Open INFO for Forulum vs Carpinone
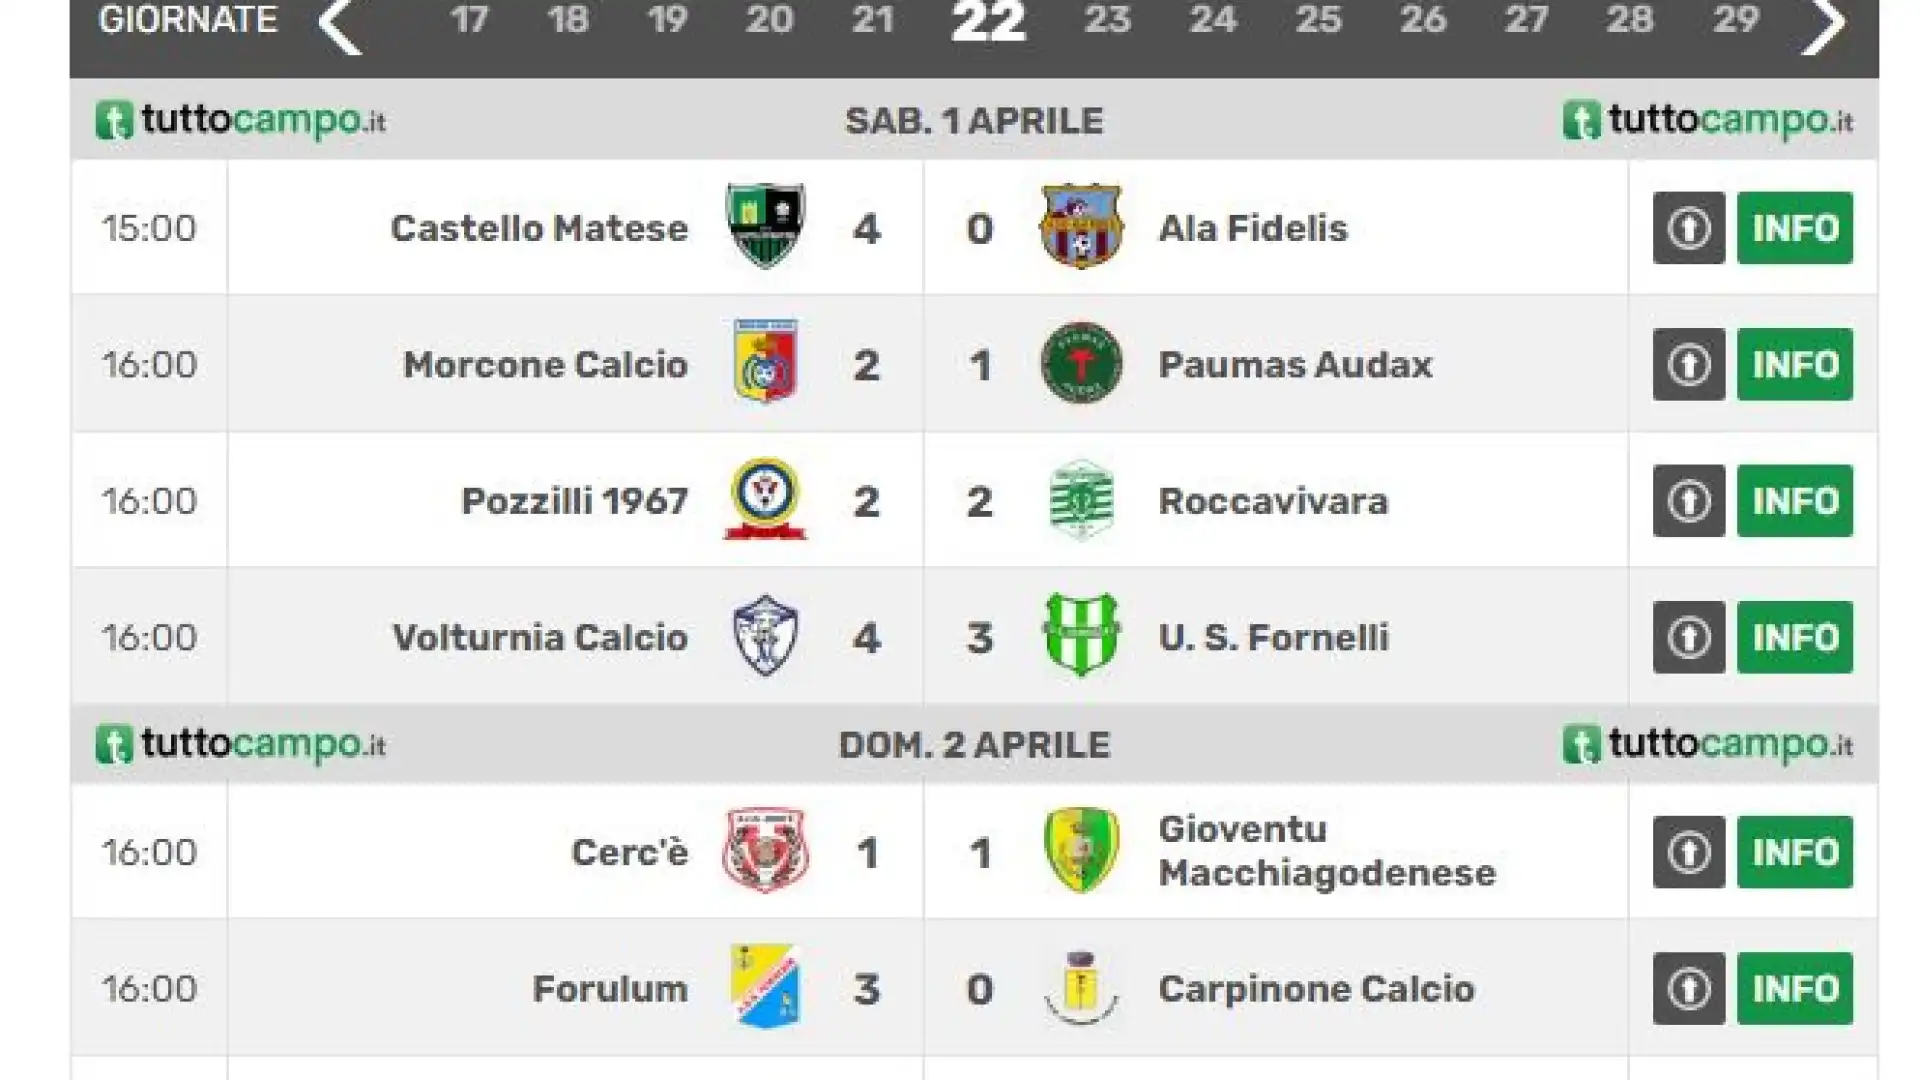The height and width of the screenshot is (1080, 1920). point(1795,988)
